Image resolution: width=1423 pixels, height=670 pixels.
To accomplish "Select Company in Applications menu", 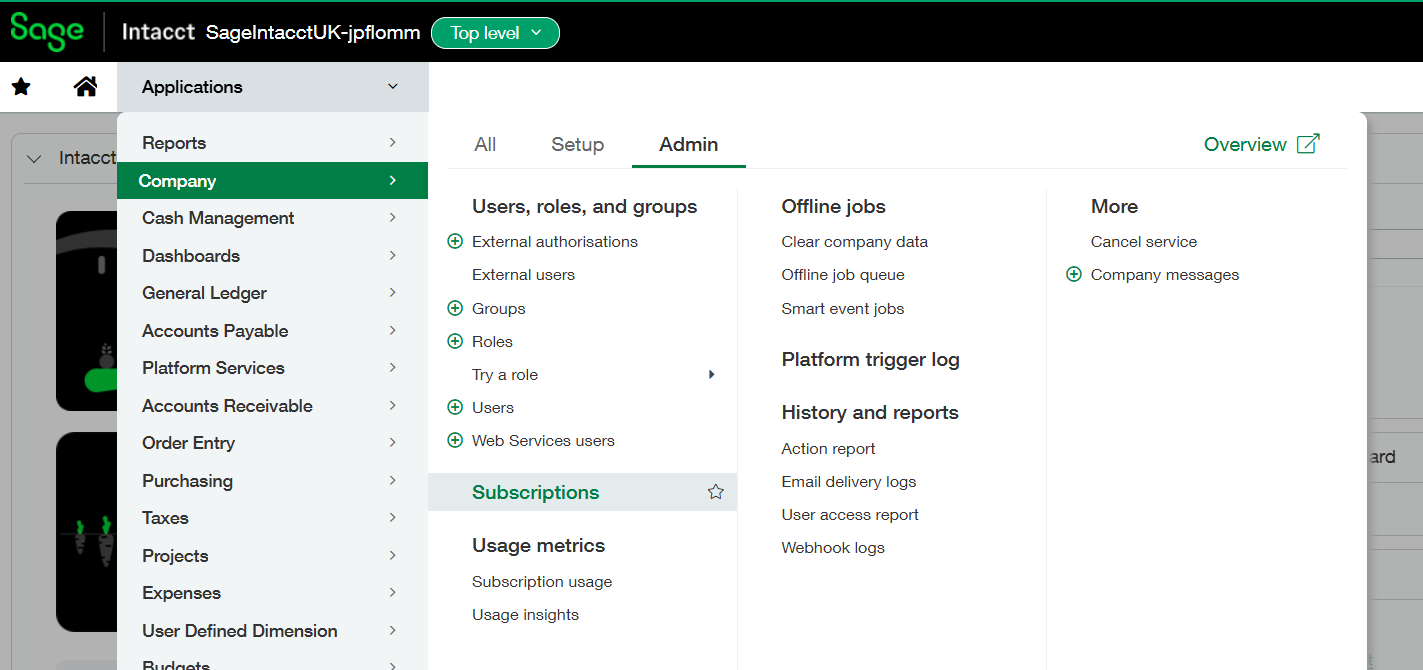I will [272, 181].
